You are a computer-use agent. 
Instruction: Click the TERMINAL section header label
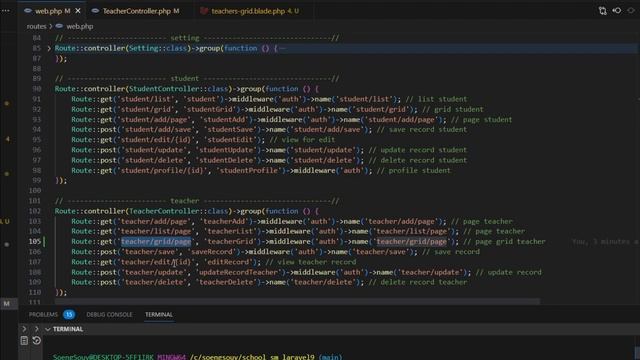pyautogui.click(x=68, y=329)
